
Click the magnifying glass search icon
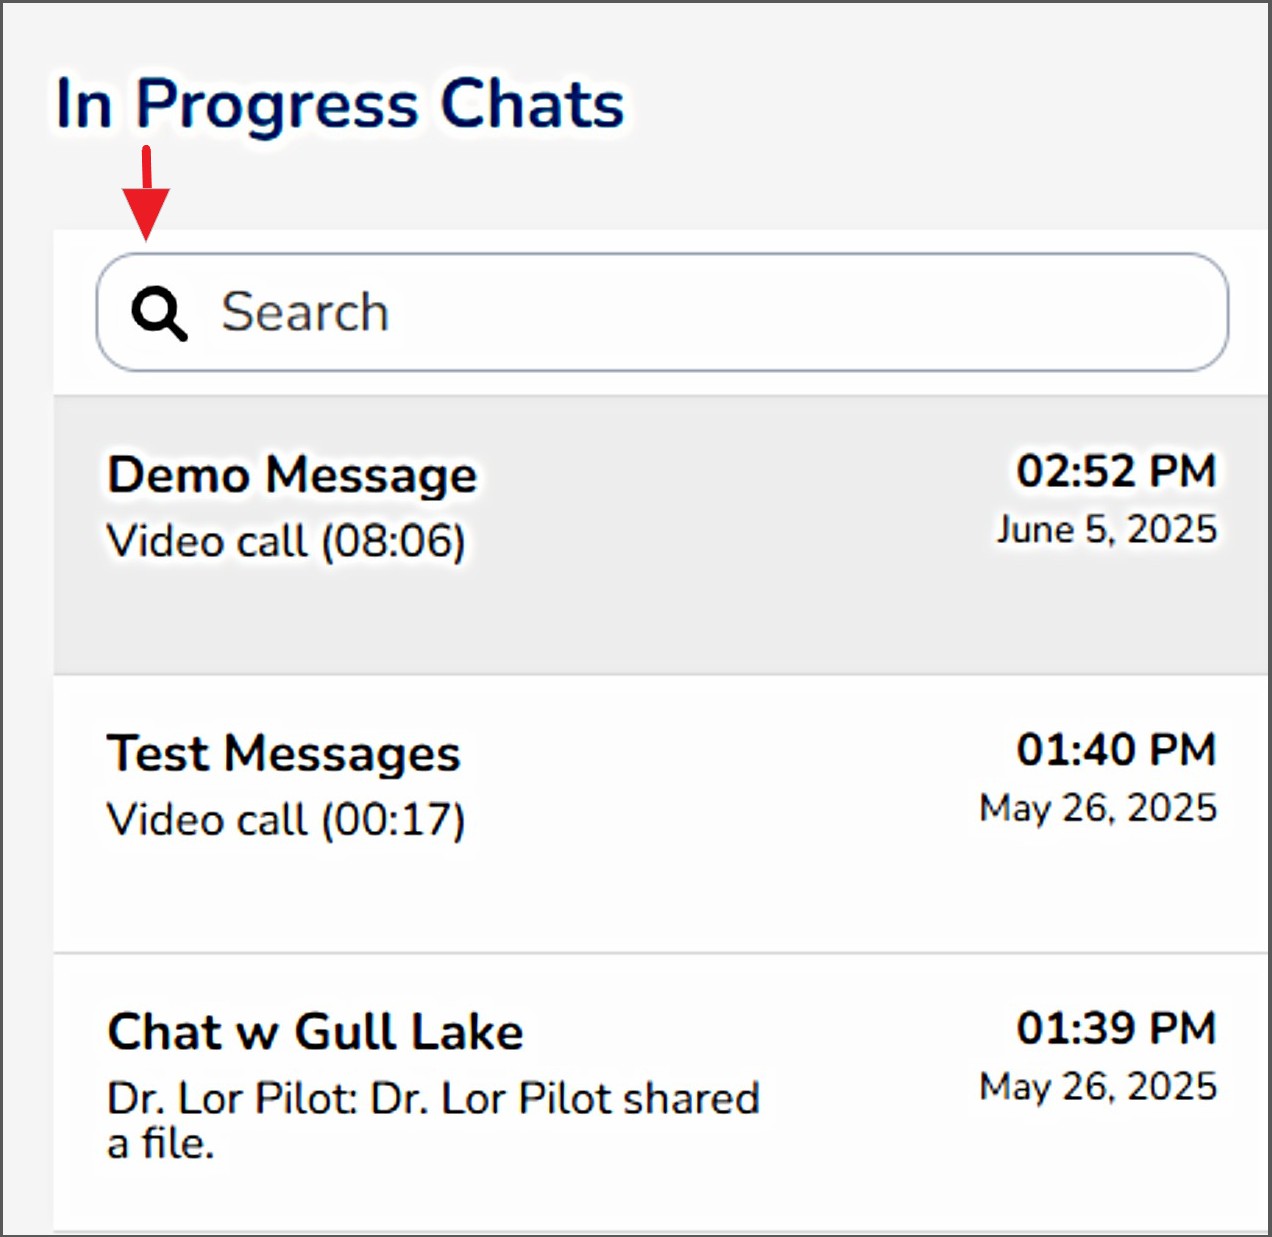pyautogui.click(x=160, y=313)
